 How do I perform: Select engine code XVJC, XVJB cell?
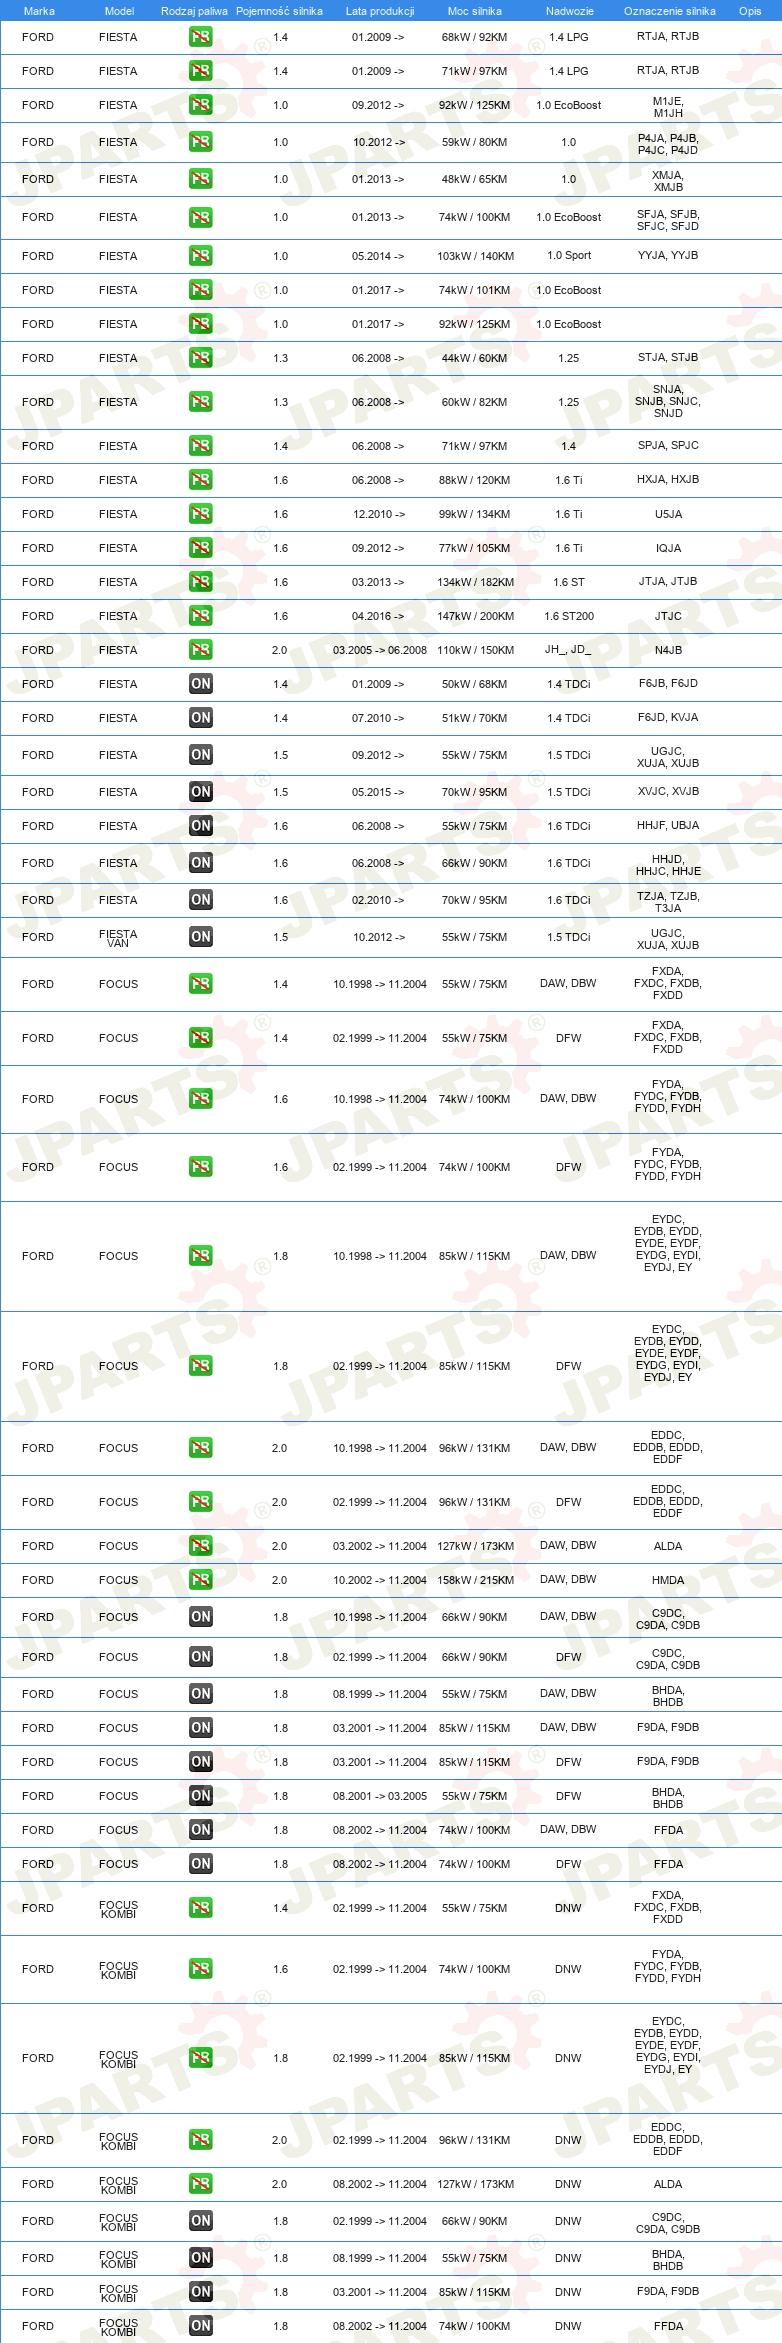668,791
